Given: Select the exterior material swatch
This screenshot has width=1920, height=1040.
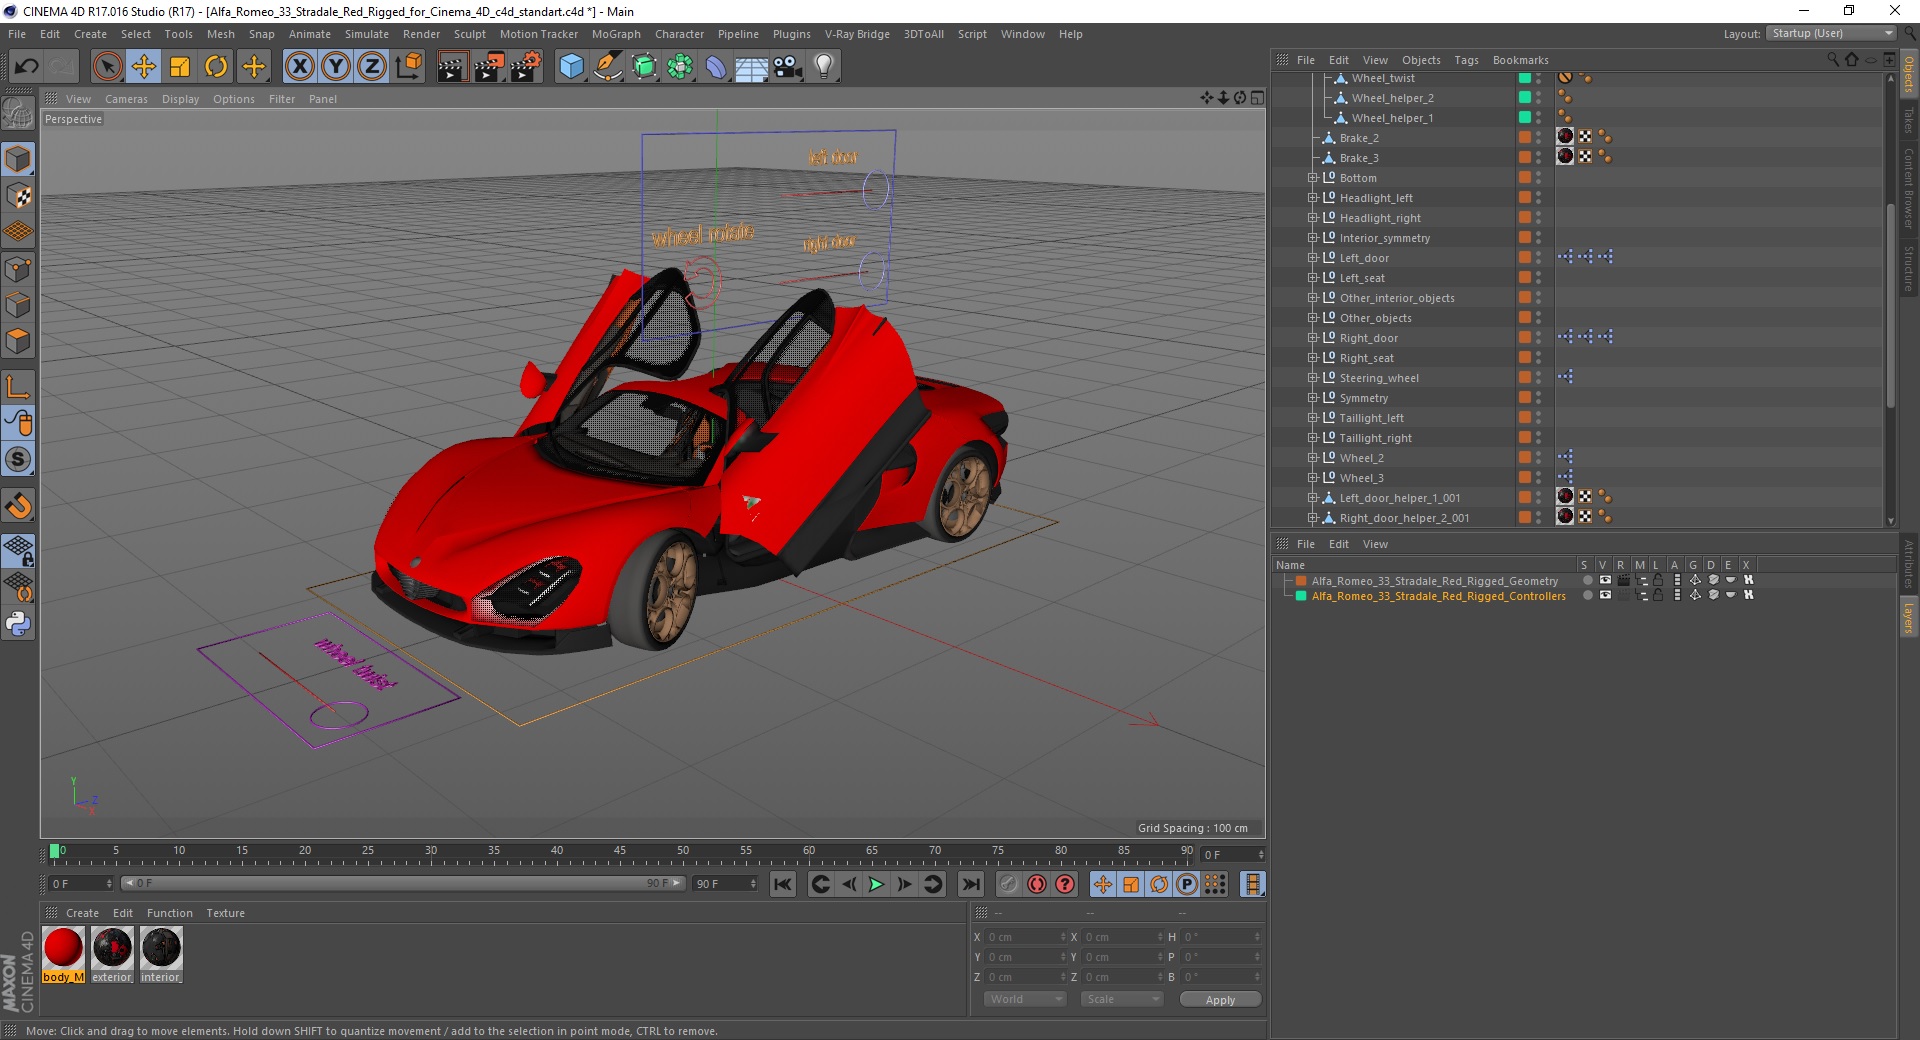Looking at the screenshot, I should (x=112, y=955).
